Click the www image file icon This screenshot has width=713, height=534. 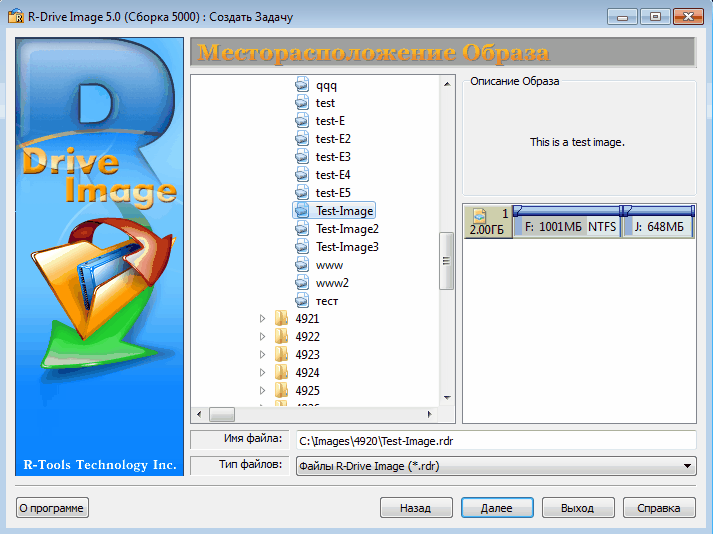pyautogui.click(x=302, y=265)
